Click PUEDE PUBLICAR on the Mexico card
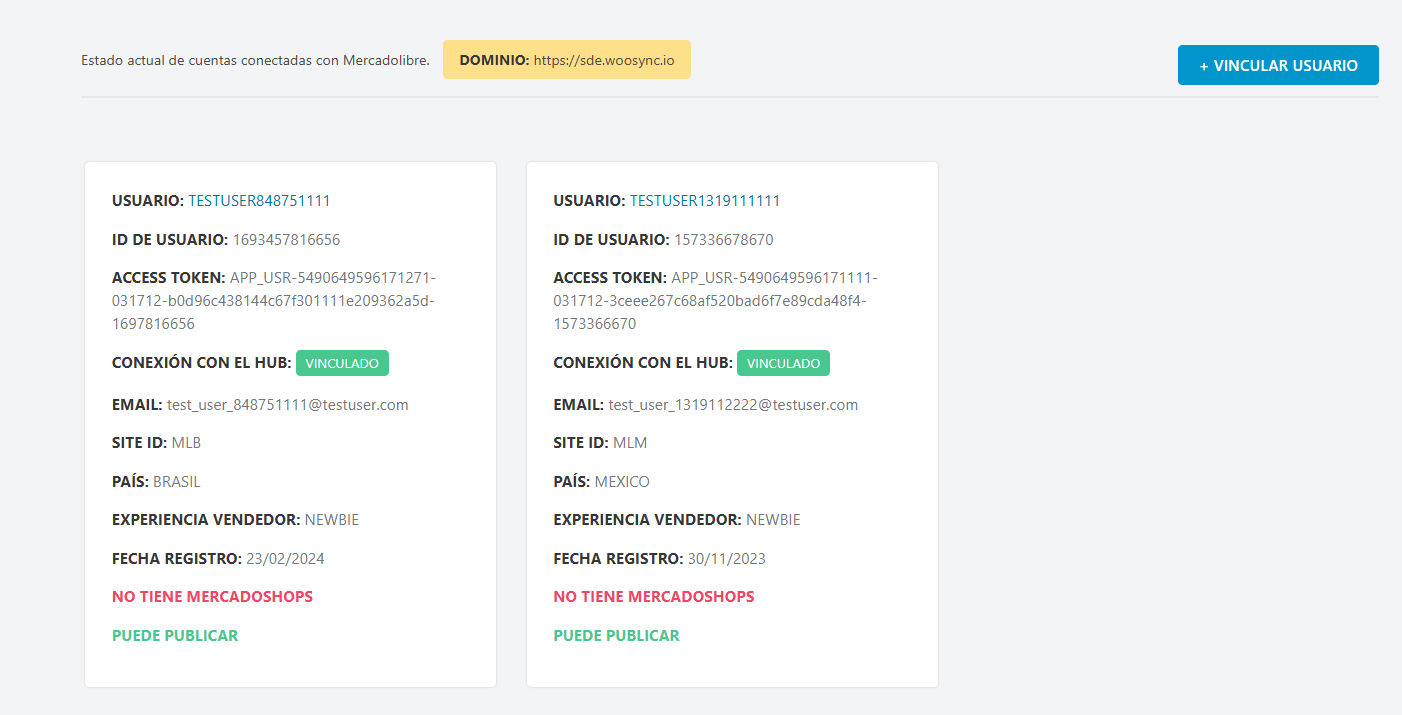Viewport: 1402px width, 715px height. point(616,636)
